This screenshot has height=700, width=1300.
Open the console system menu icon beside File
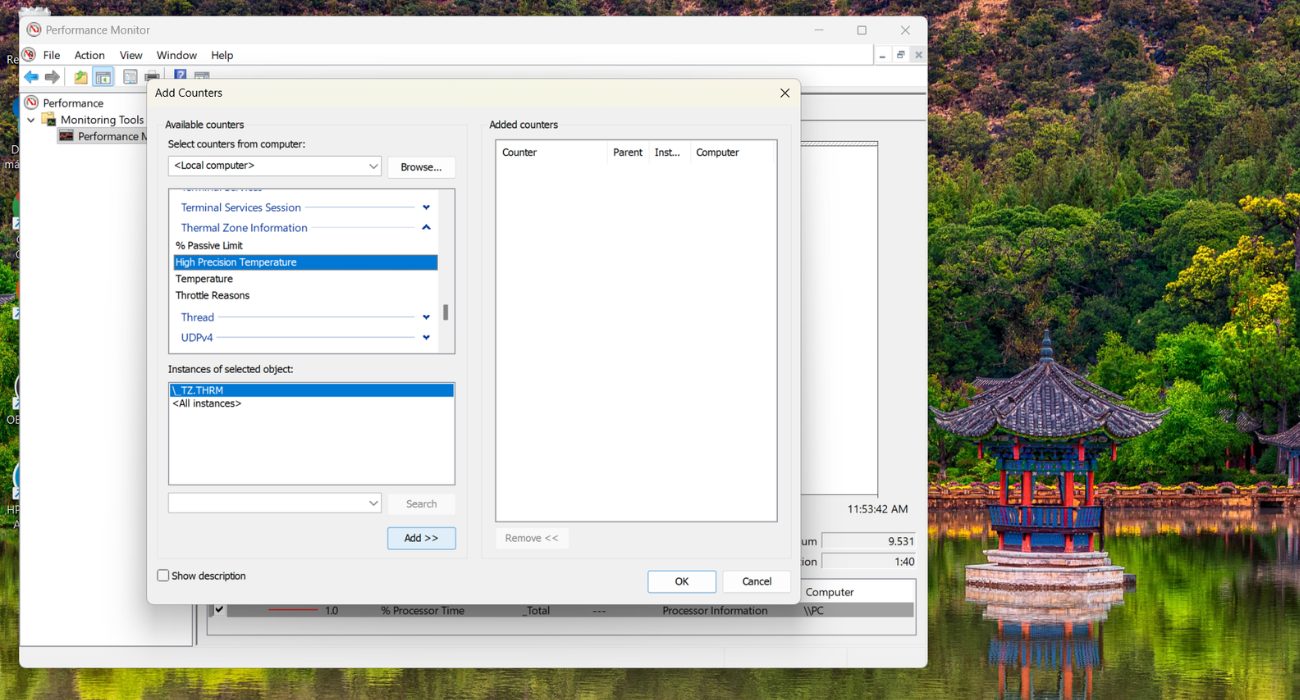coord(29,55)
